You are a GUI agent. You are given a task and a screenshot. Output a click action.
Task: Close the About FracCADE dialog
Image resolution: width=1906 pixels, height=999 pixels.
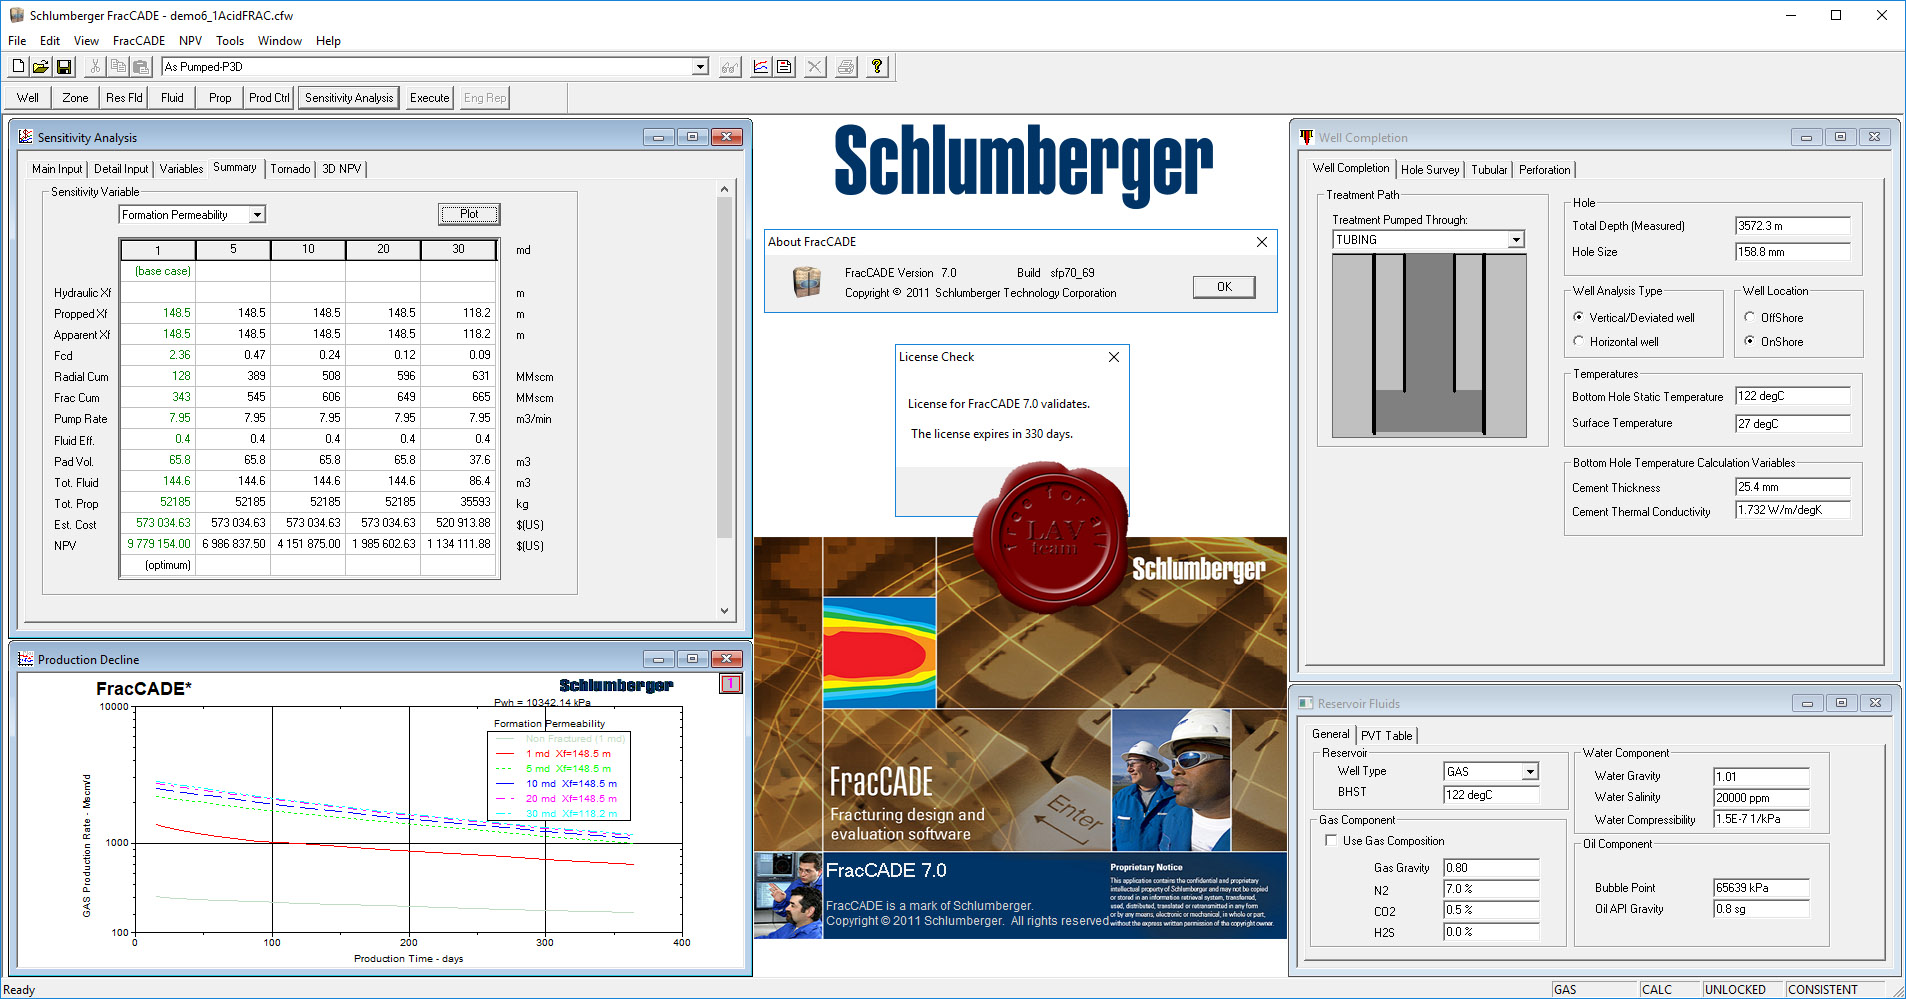pyautogui.click(x=1262, y=242)
